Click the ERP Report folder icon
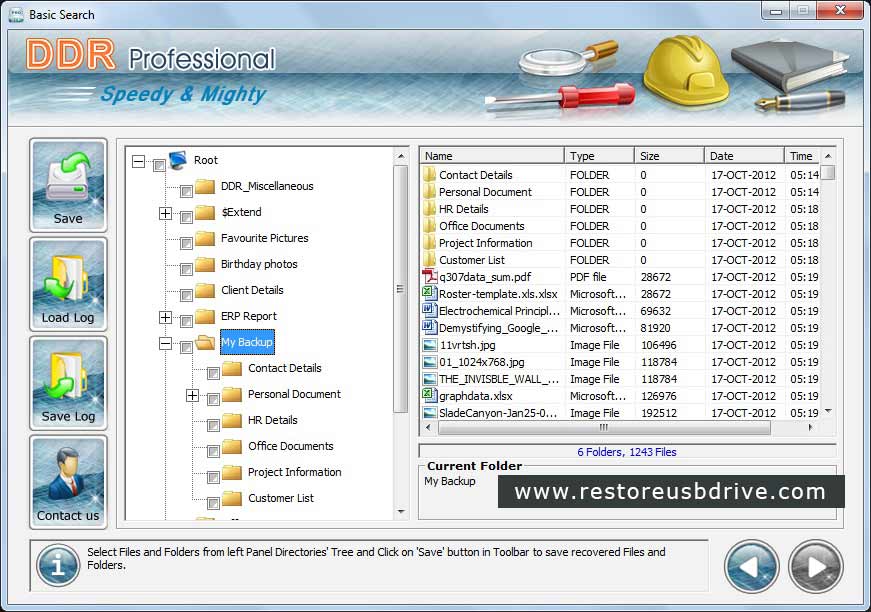Image resolution: width=871 pixels, height=612 pixels. 205,316
